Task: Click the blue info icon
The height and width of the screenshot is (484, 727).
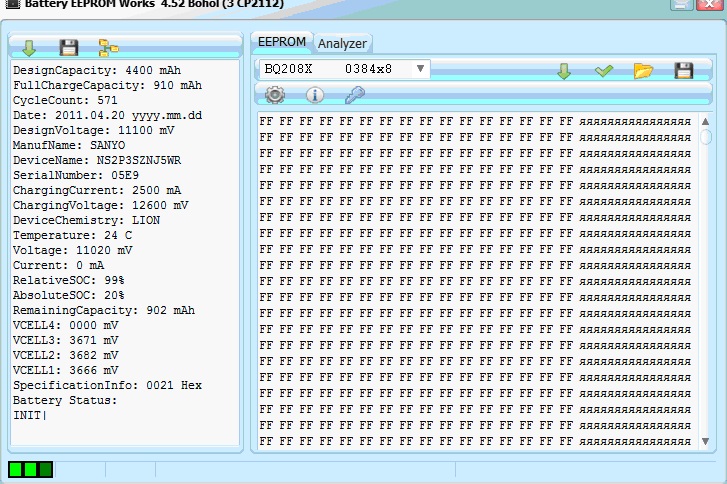Action: pyautogui.click(x=315, y=95)
